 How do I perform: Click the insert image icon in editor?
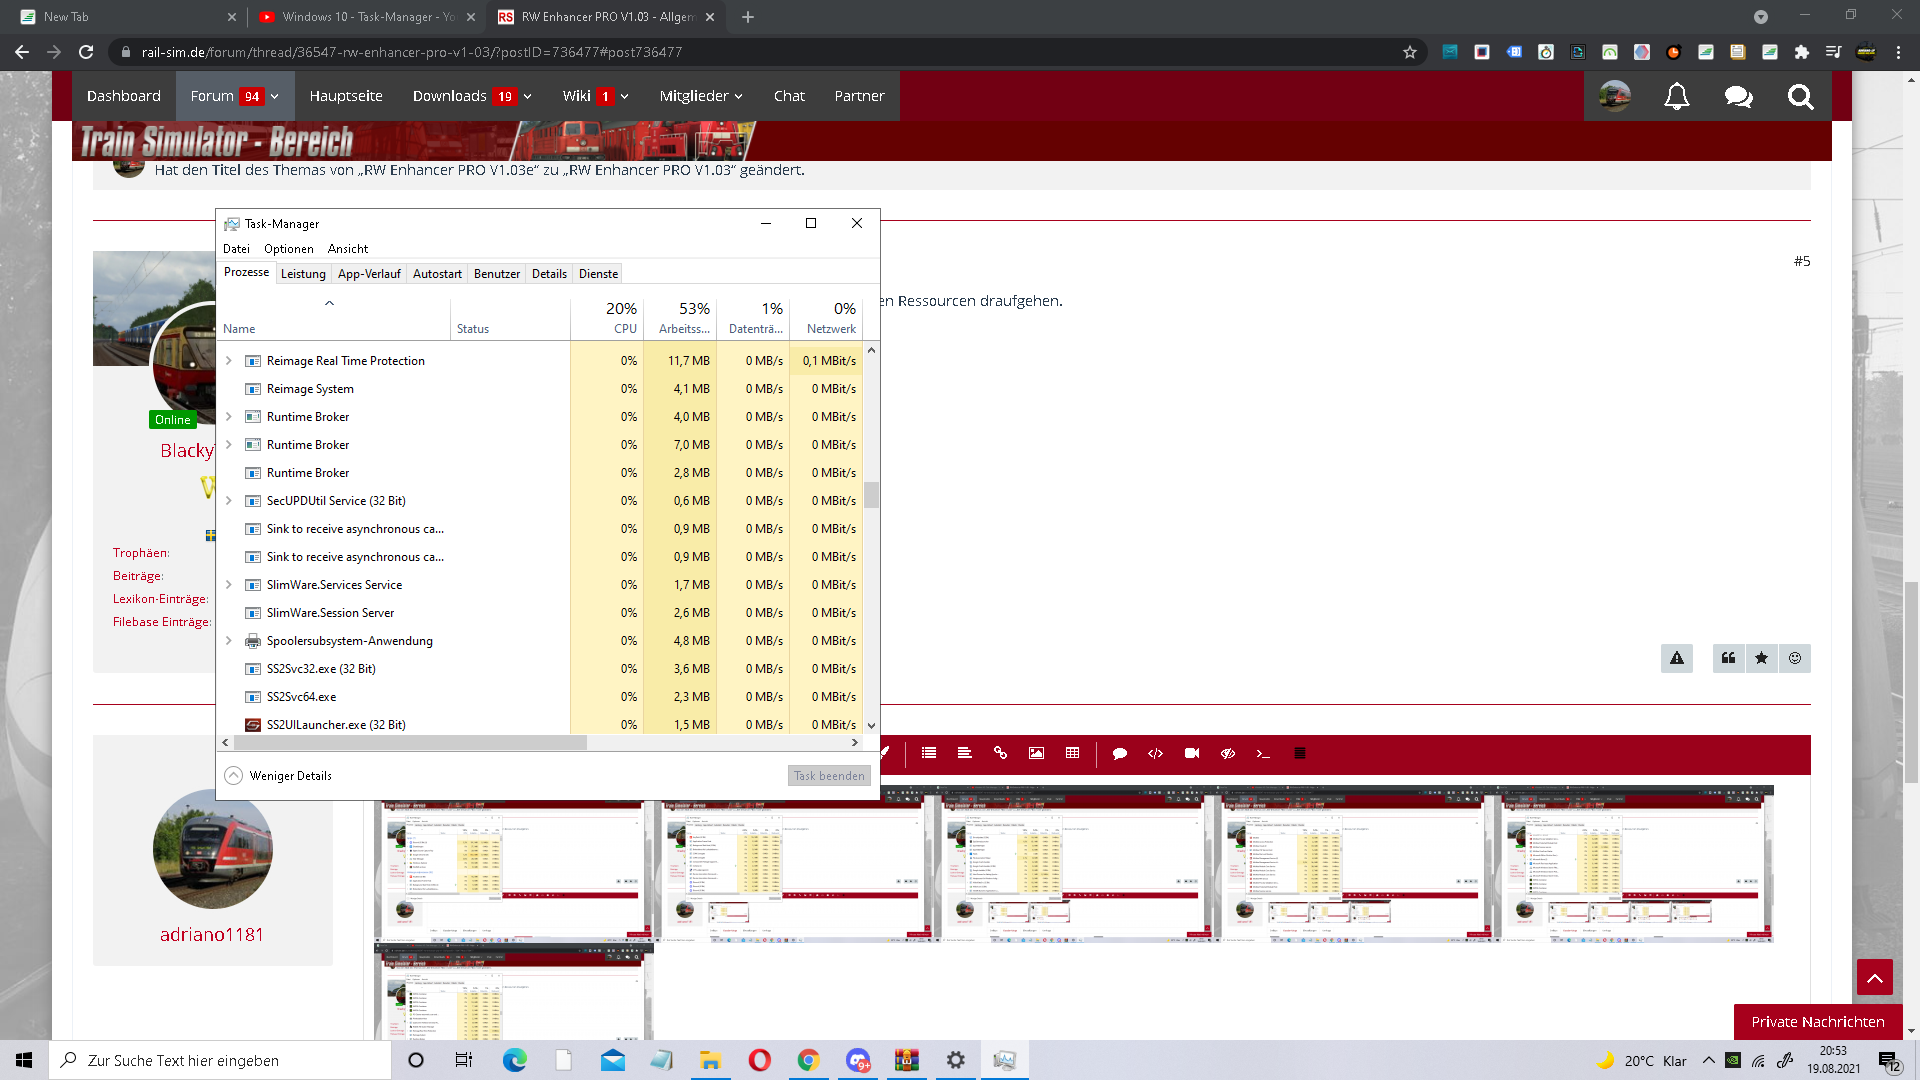(1036, 753)
